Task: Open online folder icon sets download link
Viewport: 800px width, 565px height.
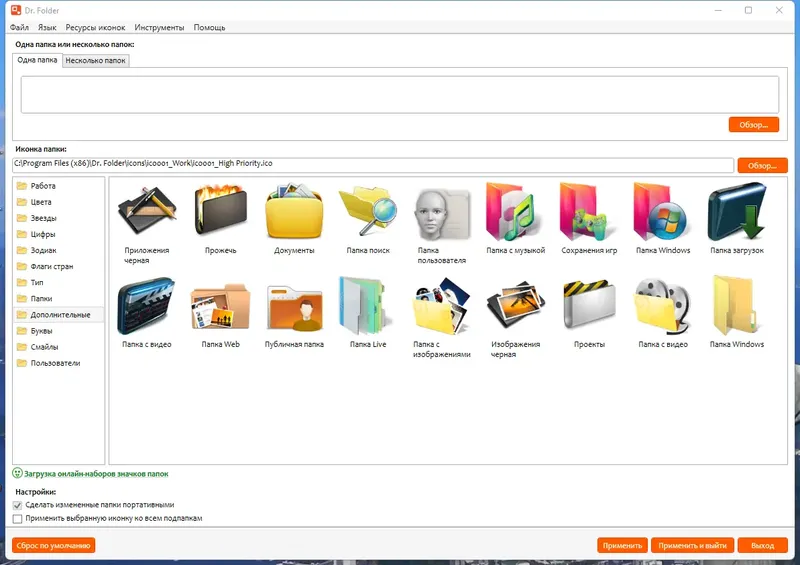Action: pyautogui.click(x=96, y=474)
